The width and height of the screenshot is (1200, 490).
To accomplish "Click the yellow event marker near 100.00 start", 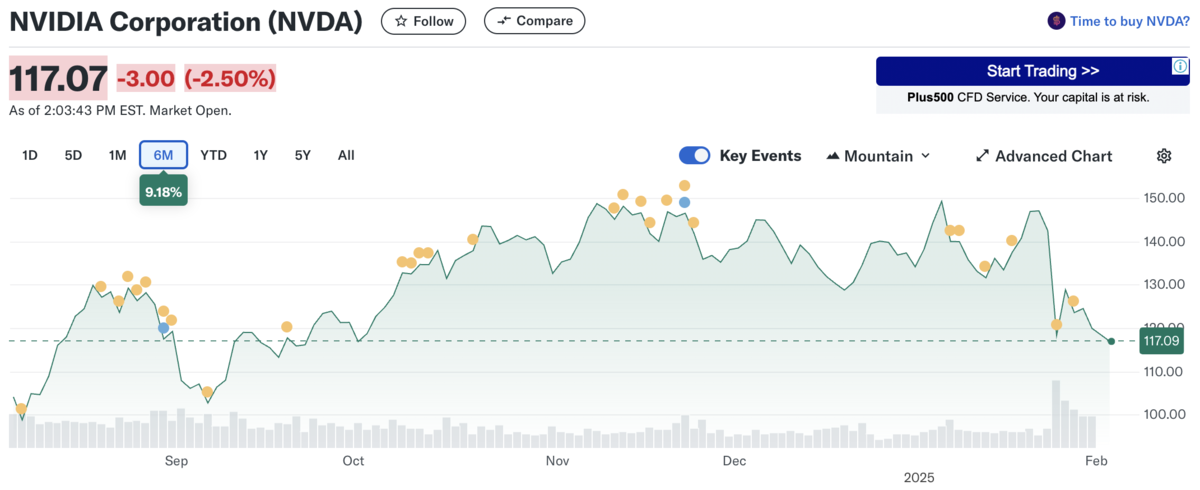I will click(x=21, y=409).
